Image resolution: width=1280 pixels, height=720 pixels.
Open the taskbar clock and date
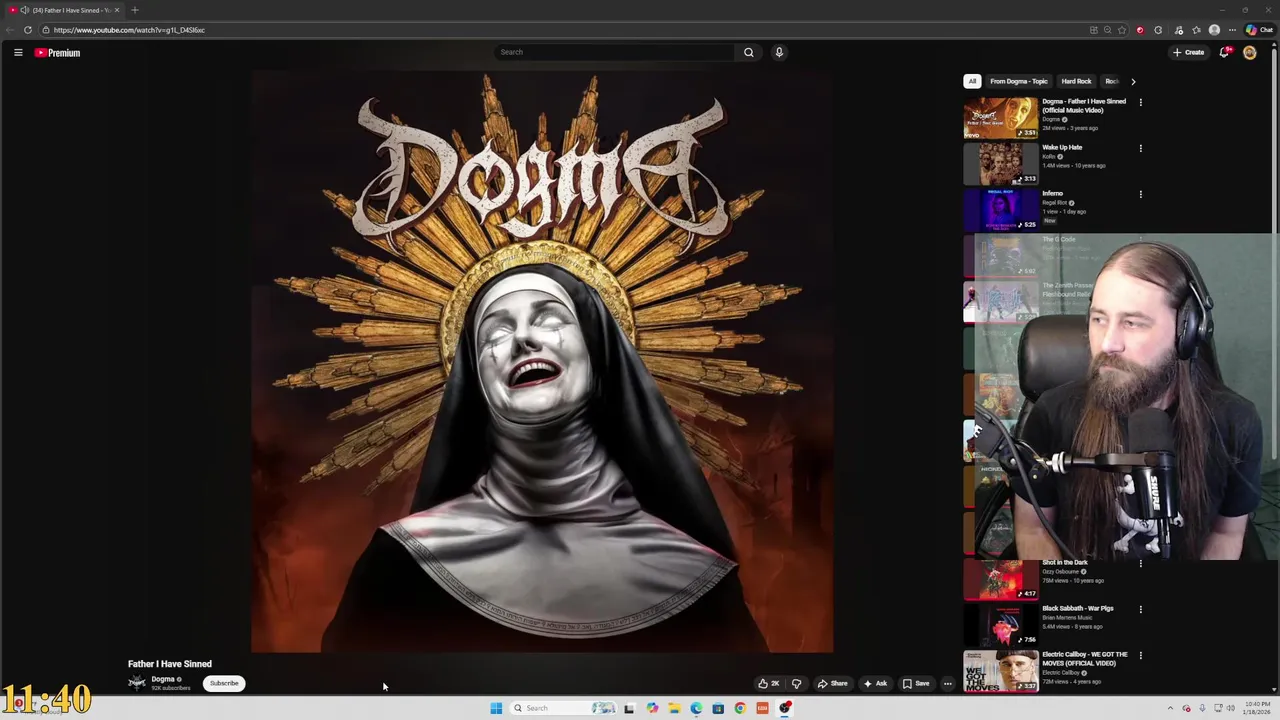click(x=1258, y=708)
